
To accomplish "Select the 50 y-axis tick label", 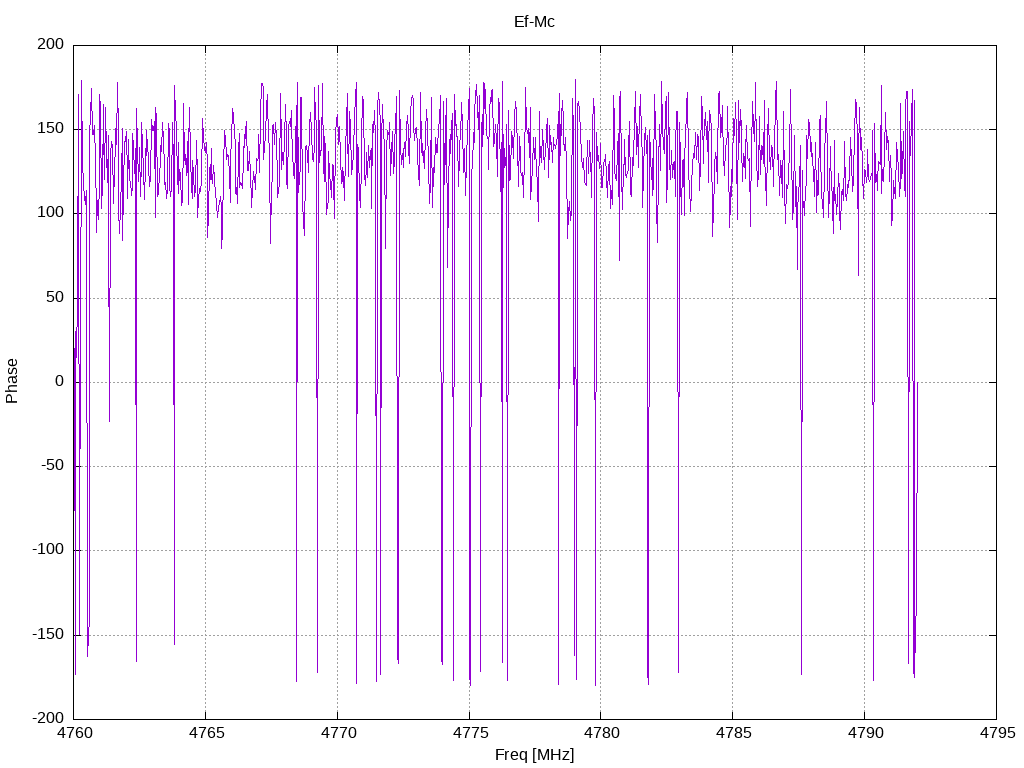I will 56,297.
